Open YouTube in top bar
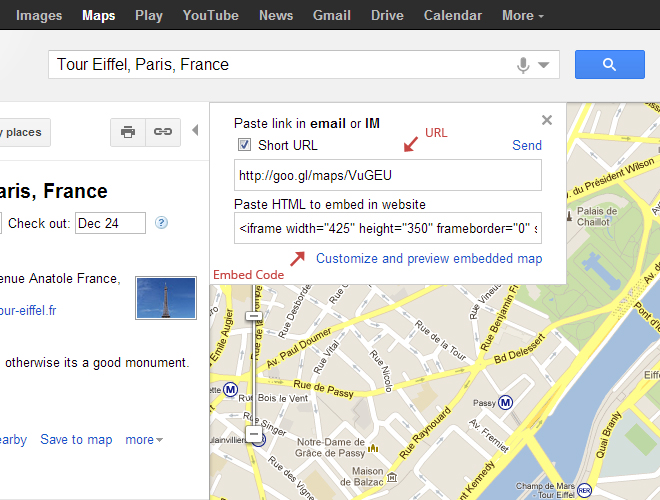Viewport: 660px width, 500px height. tap(210, 16)
